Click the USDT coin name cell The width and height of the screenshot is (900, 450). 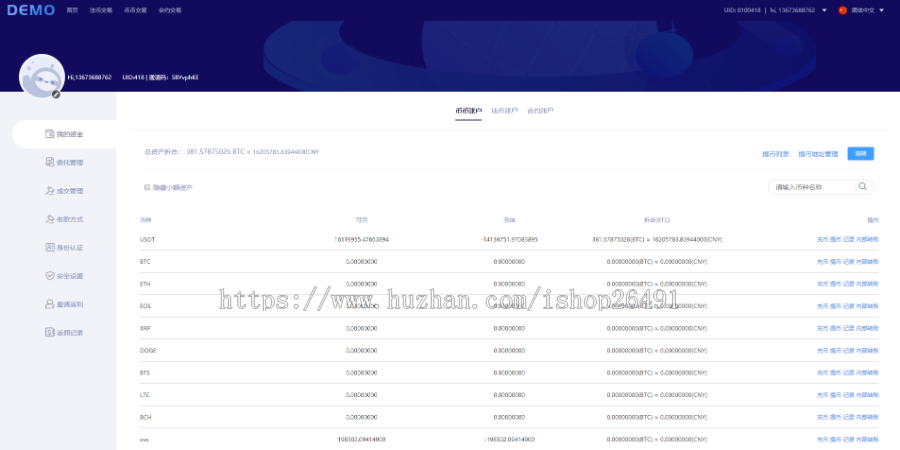(147, 239)
